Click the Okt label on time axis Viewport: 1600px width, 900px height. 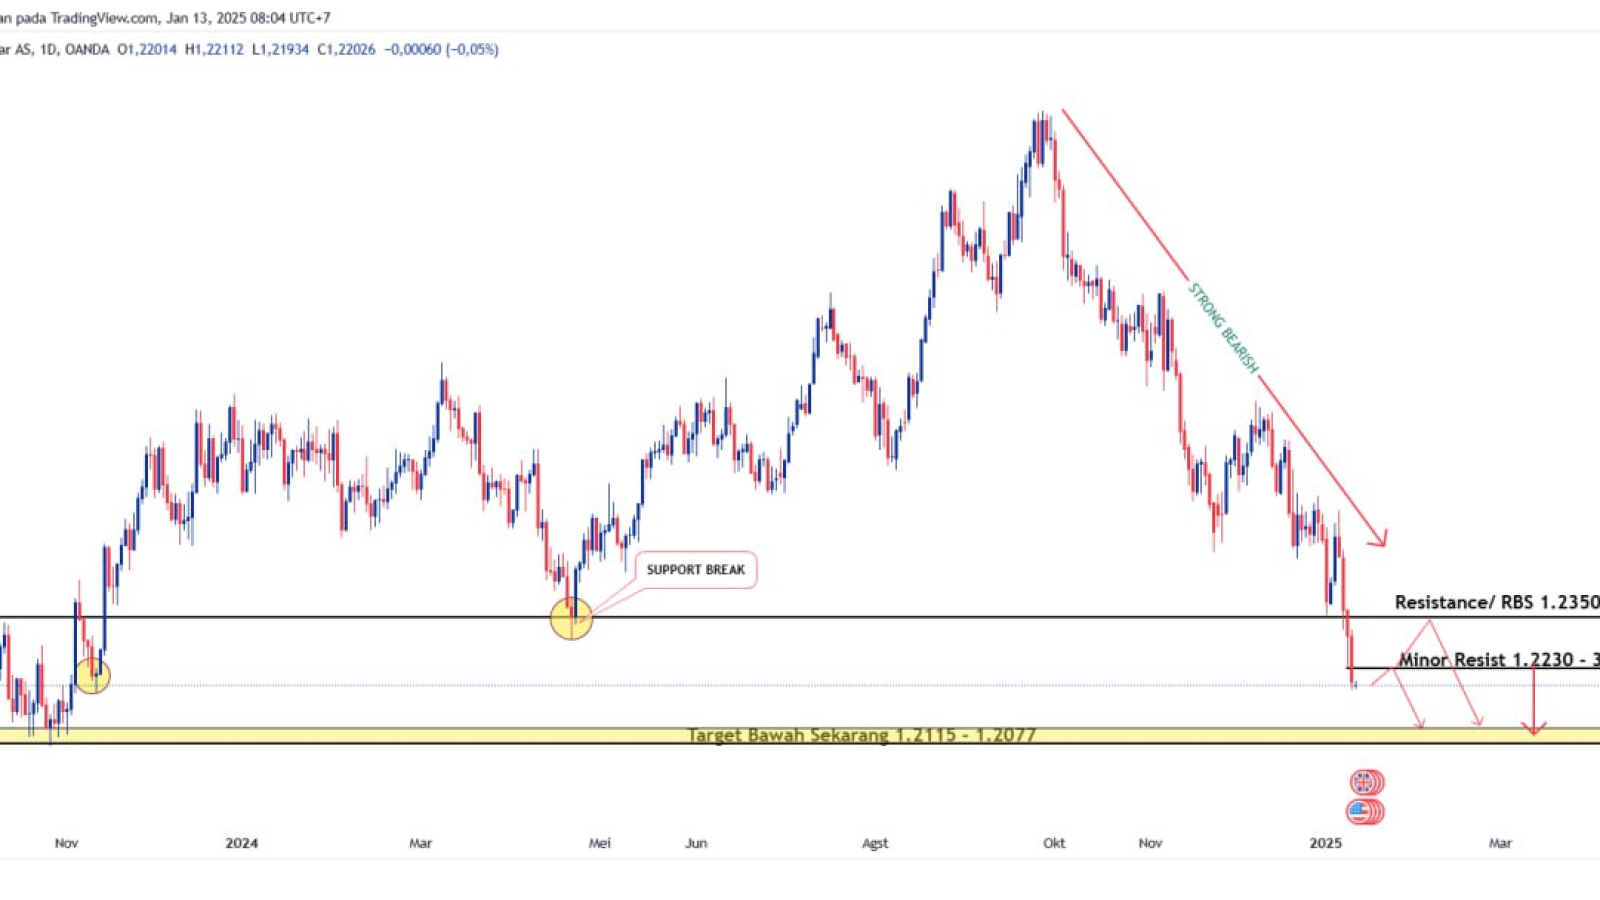coord(1054,843)
